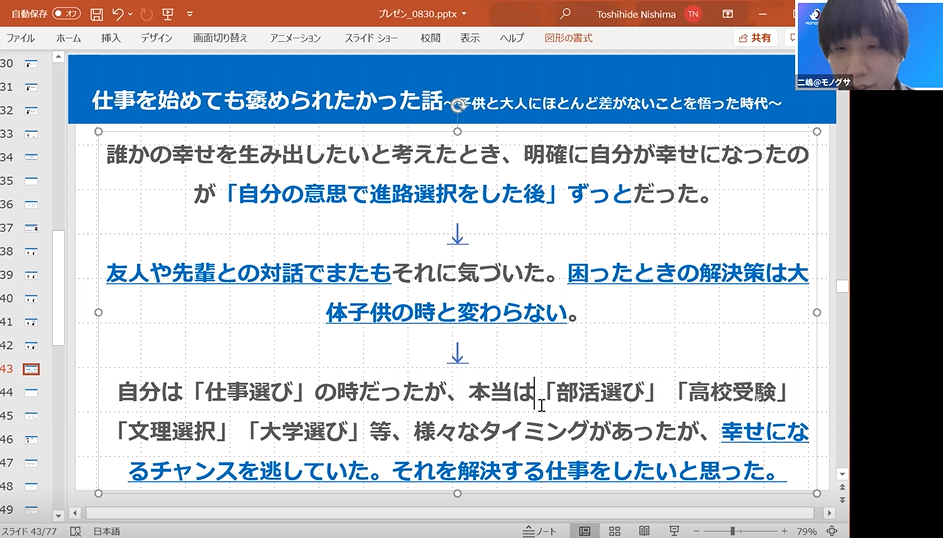Screen dimensions: 943x538
Task: Start slideshow from beginning icon in title bar
Action: pos(168,14)
